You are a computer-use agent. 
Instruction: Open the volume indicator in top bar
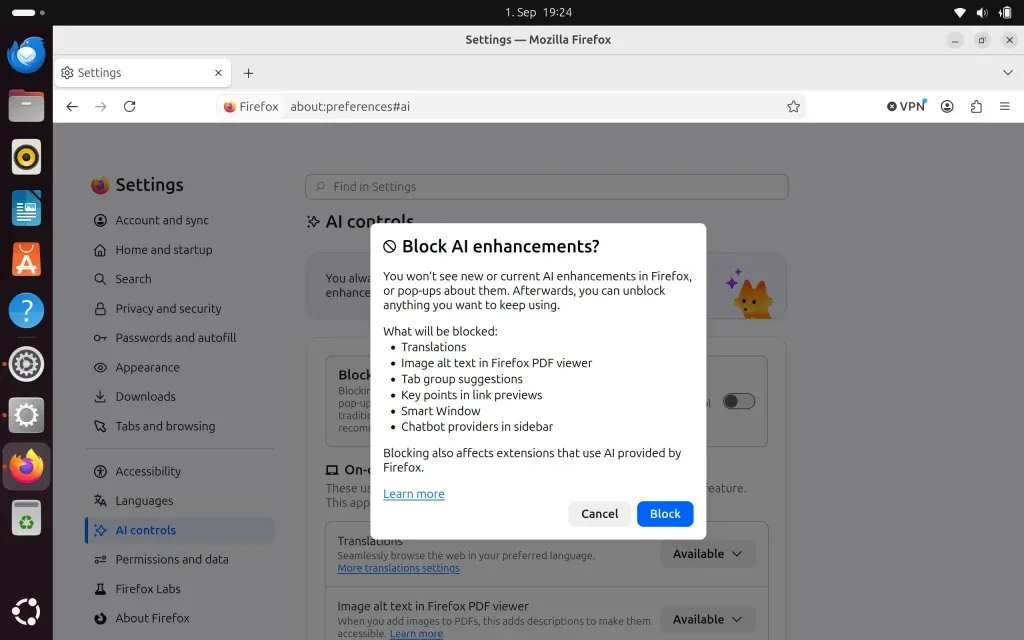[x=982, y=12]
